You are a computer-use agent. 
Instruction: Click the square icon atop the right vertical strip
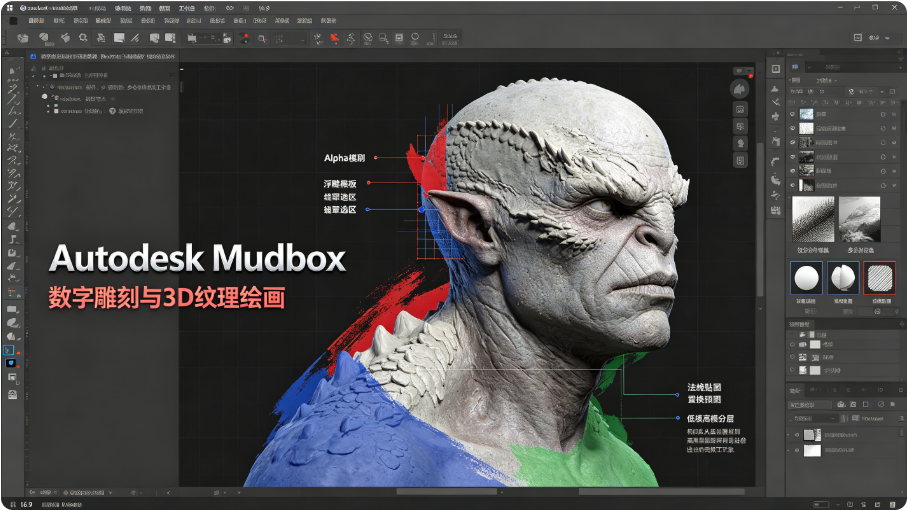pyautogui.click(x=776, y=69)
